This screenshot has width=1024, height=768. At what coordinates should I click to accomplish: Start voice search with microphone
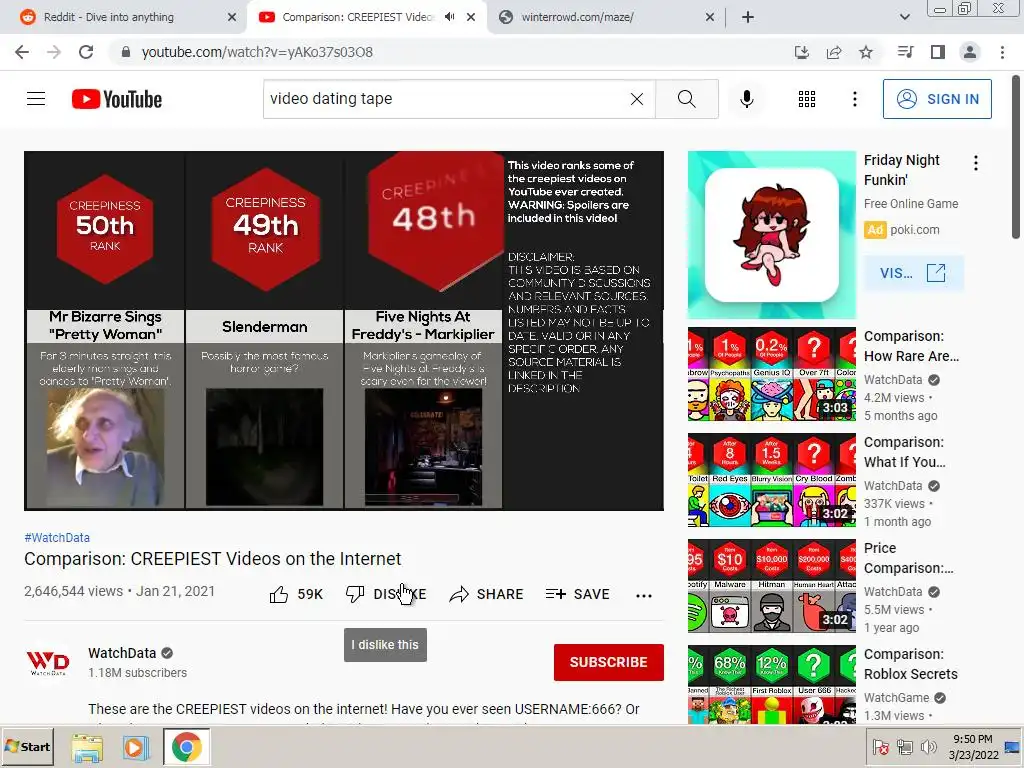746,99
